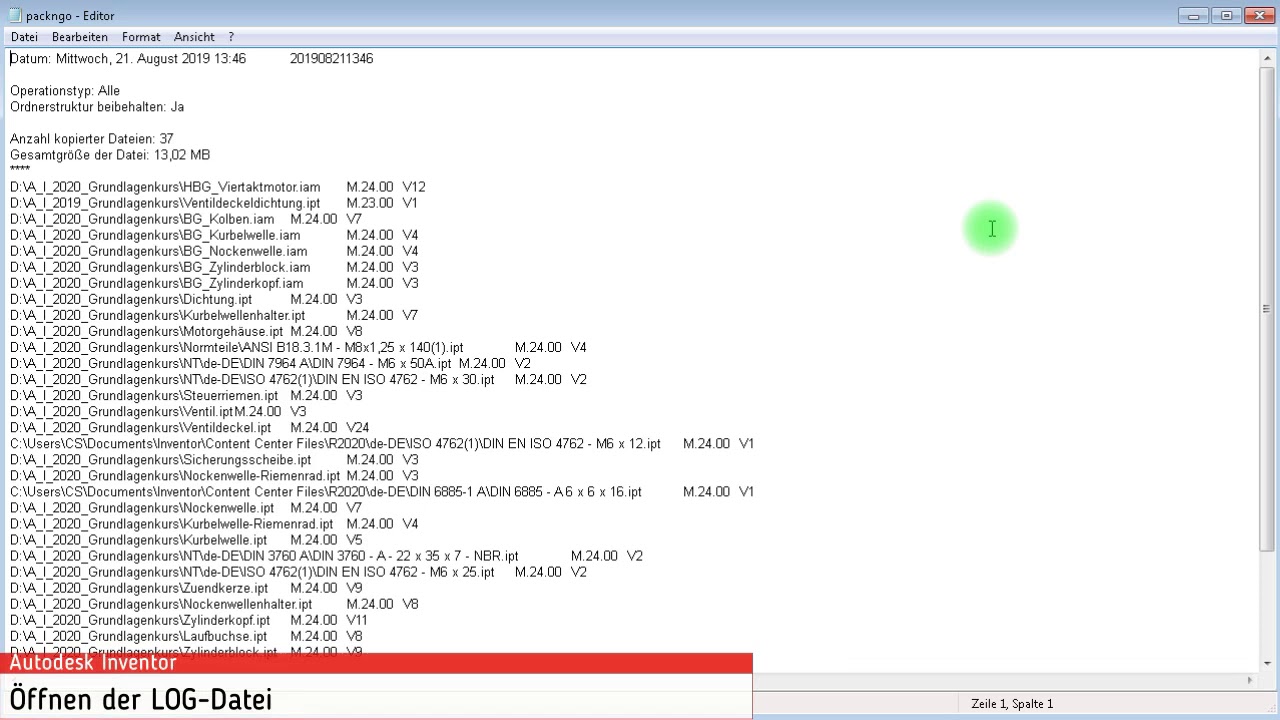Click version 'V11' of Zylinderkopf.ipt
The image size is (1280, 720).
(357, 619)
